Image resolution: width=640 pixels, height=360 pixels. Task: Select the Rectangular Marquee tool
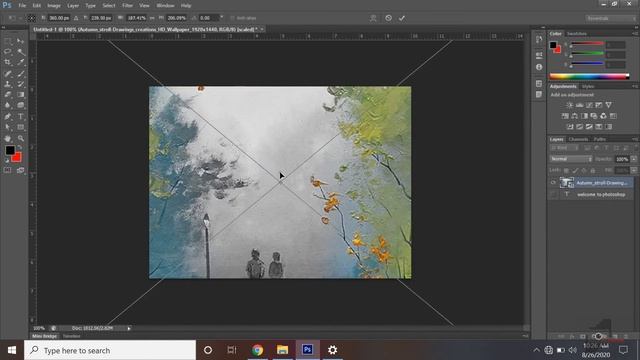click(x=8, y=41)
